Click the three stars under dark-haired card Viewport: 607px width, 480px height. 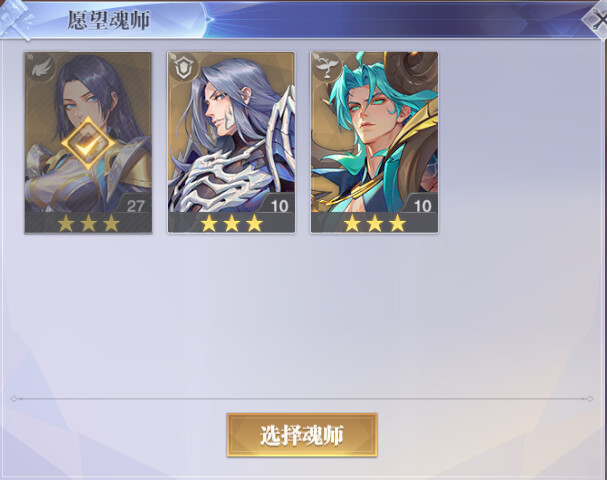(x=88, y=223)
